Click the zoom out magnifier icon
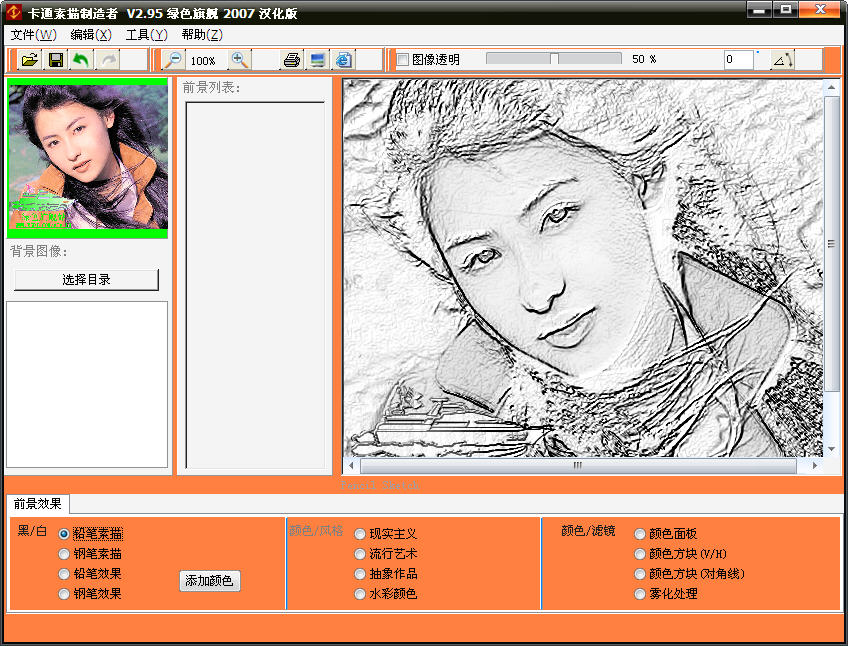848x646 pixels. [174, 60]
